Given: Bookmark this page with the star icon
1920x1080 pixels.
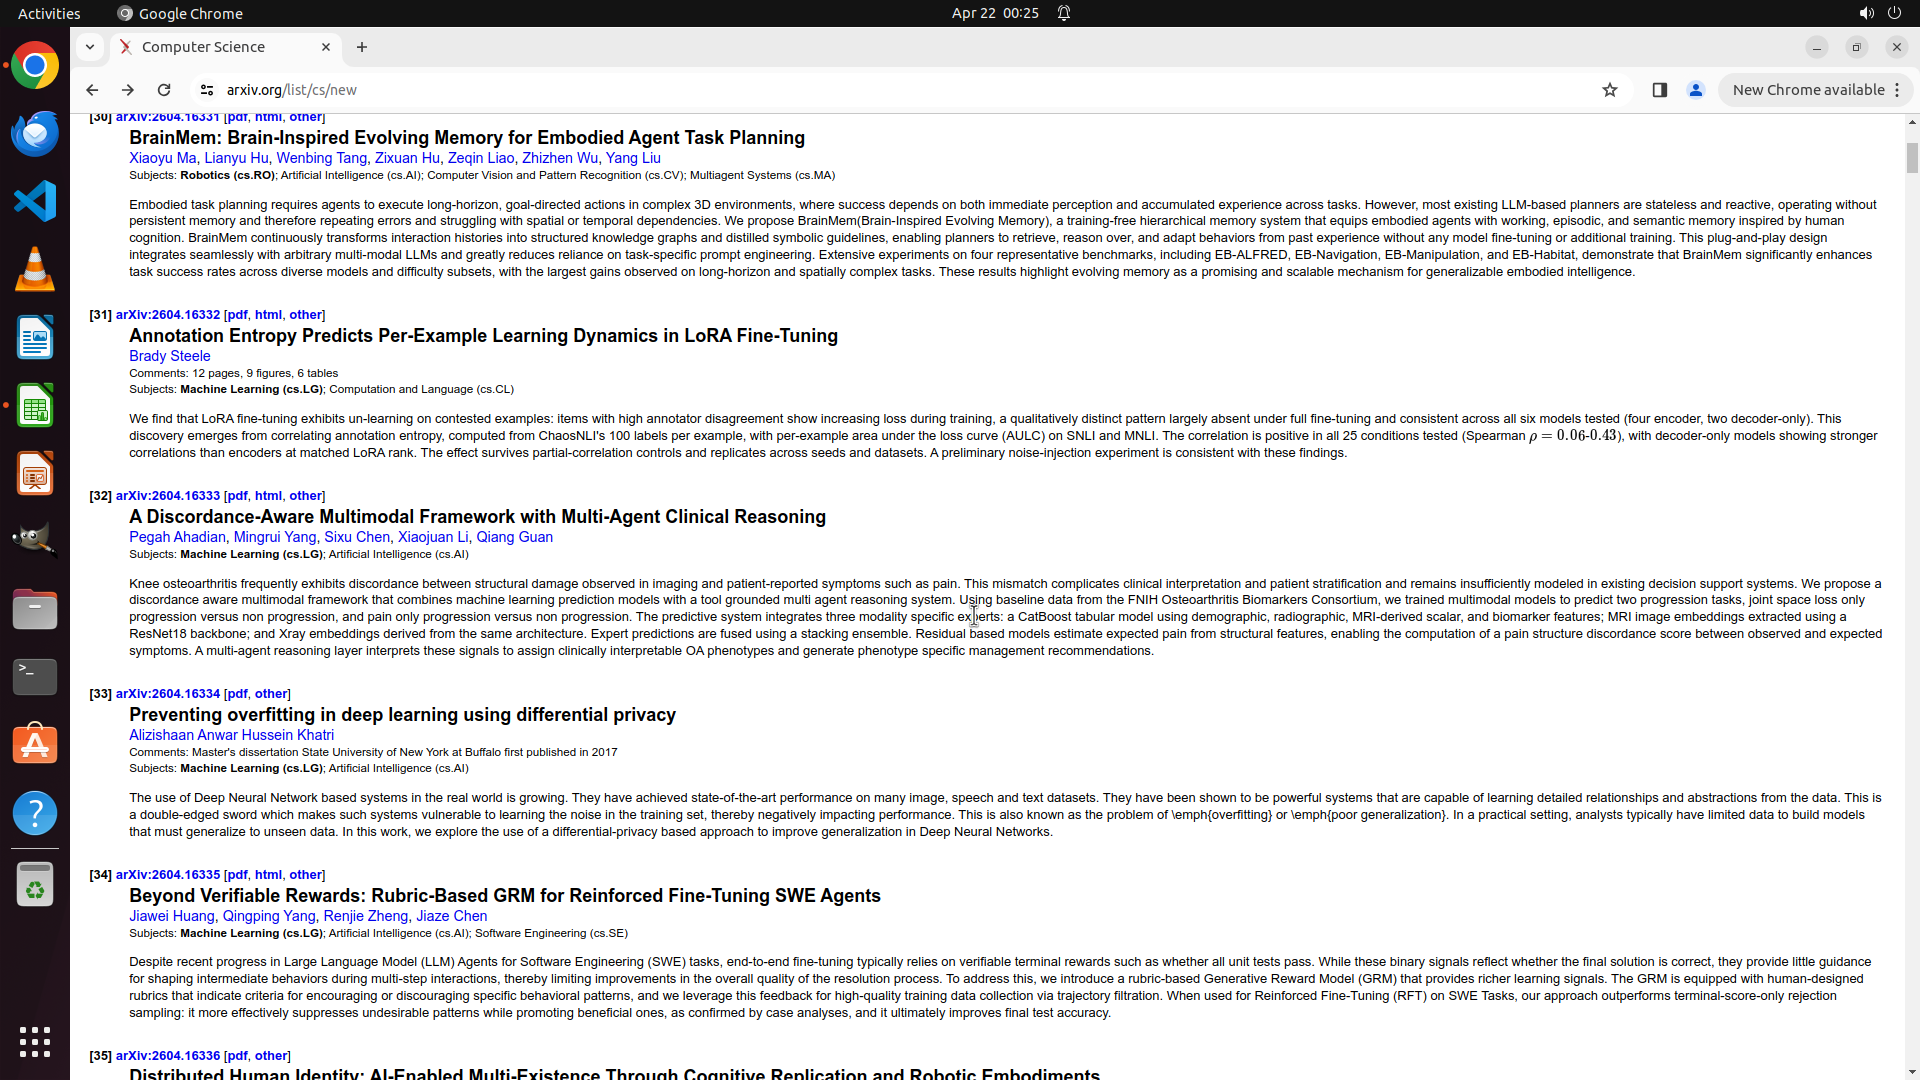Looking at the screenshot, I should (1609, 90).
